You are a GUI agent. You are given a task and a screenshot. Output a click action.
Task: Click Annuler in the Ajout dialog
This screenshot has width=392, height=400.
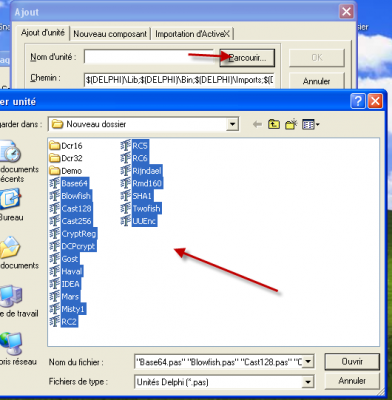click(316, 81)
